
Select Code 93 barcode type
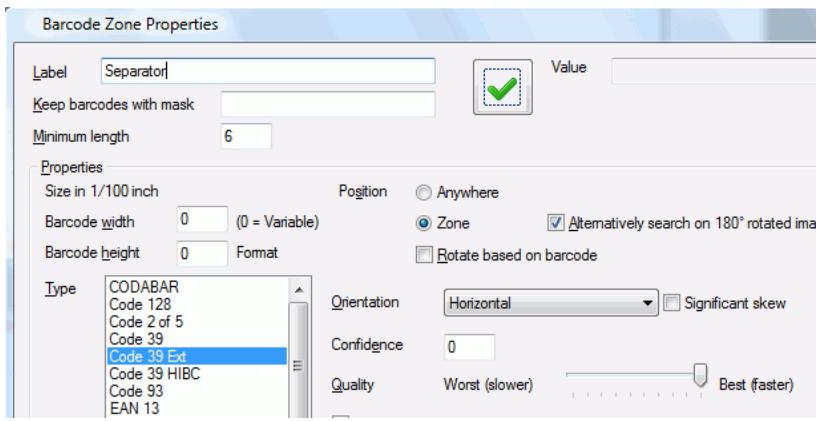coord(197,391)
